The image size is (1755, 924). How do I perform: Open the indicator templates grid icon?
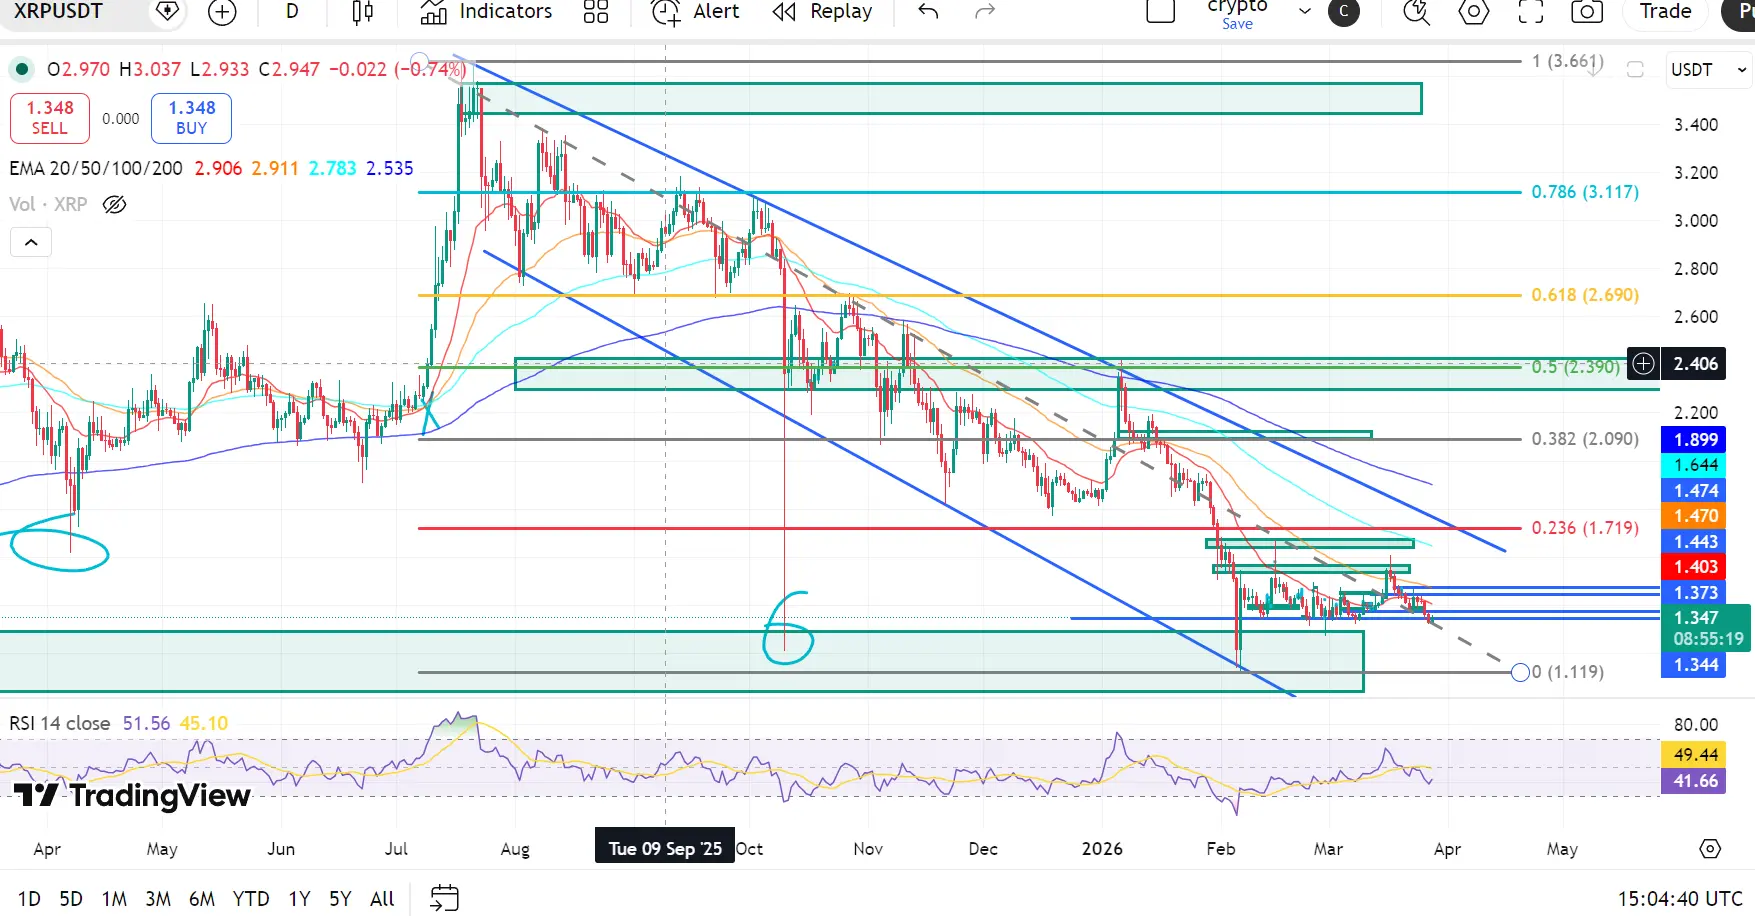596,12
